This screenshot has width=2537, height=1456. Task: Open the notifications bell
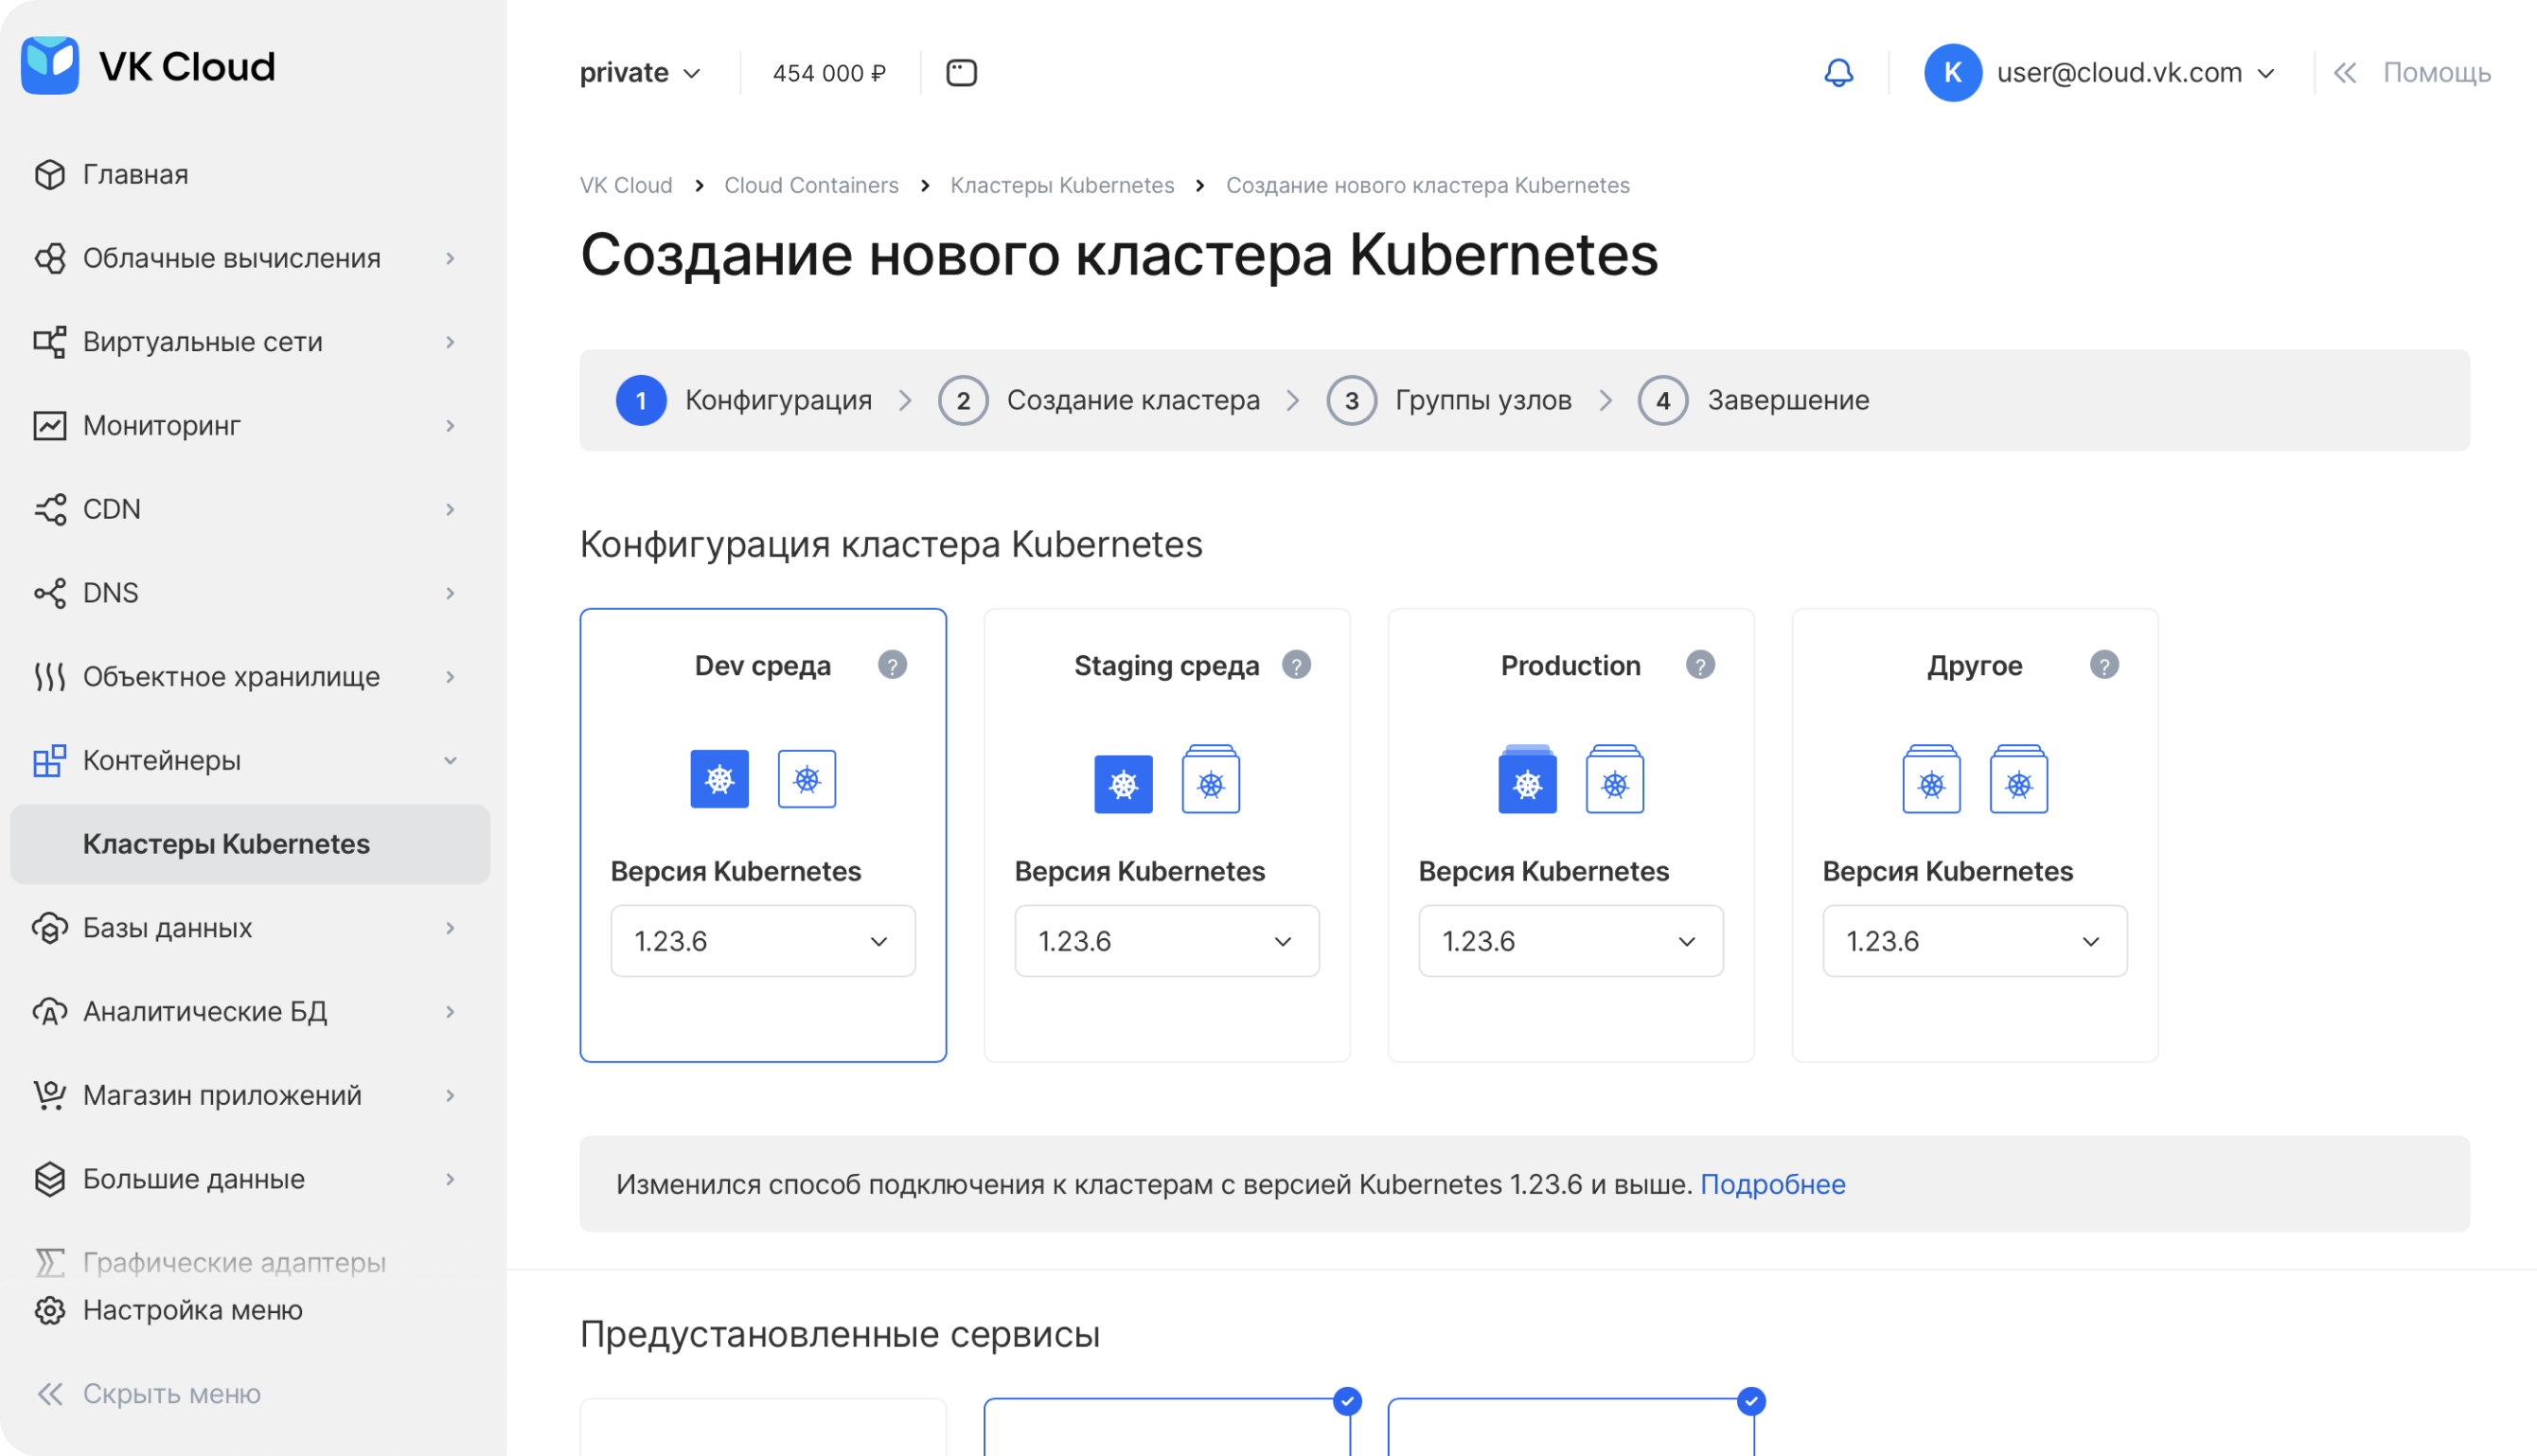point(1838,72)
